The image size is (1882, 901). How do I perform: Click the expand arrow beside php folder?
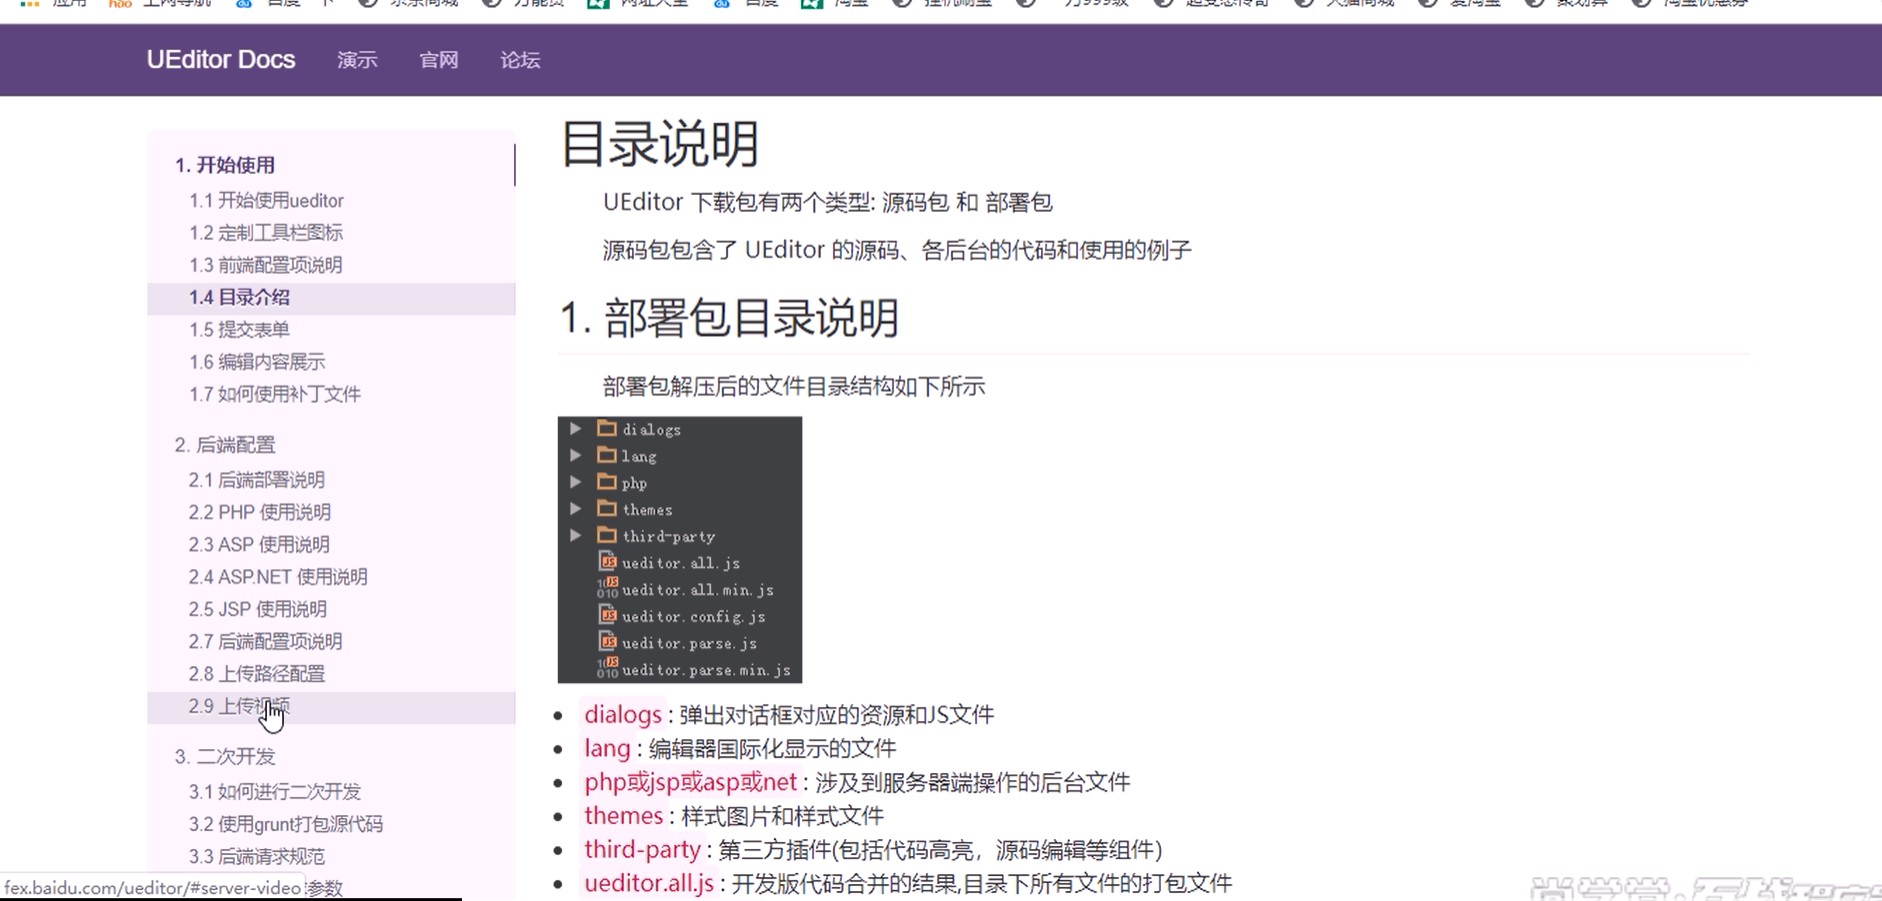point(576,482)
